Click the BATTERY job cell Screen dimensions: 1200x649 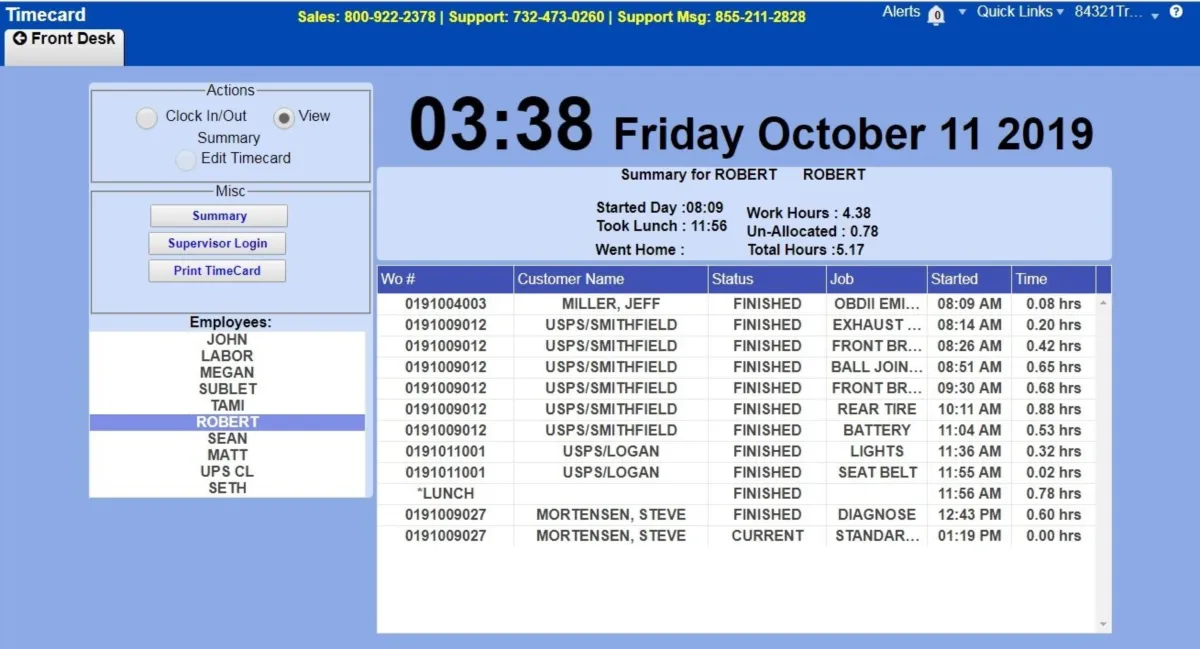click(877, 430)
